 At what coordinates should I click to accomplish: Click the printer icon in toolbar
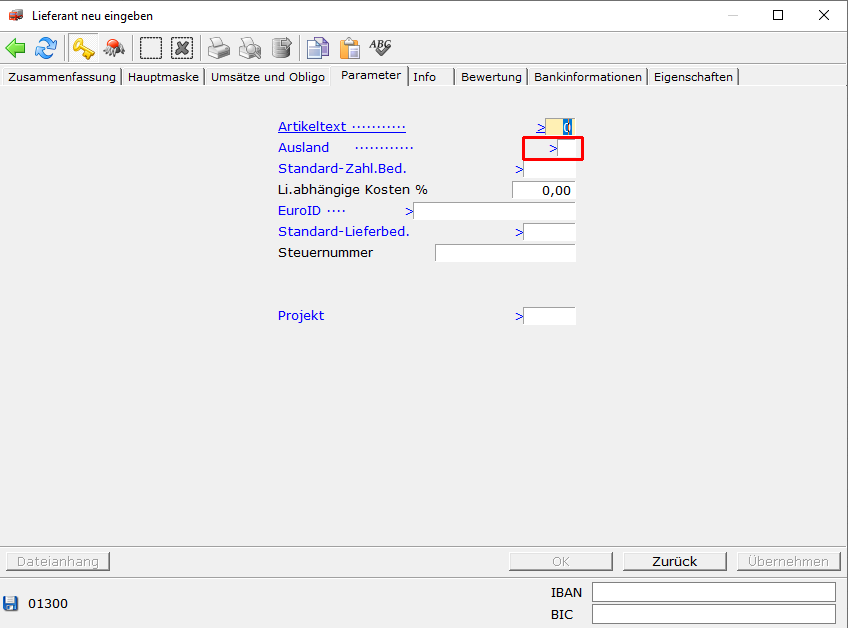(218, 48)
